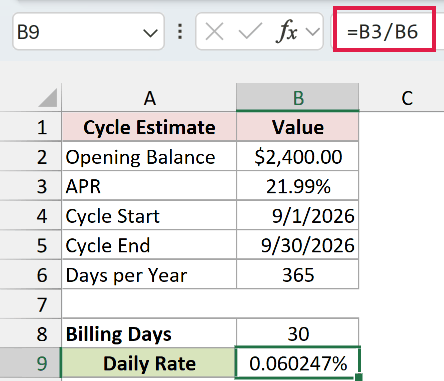The width and height of the screenshot is (444, 381).
Task: Select column A header
Action: (149, 98)
